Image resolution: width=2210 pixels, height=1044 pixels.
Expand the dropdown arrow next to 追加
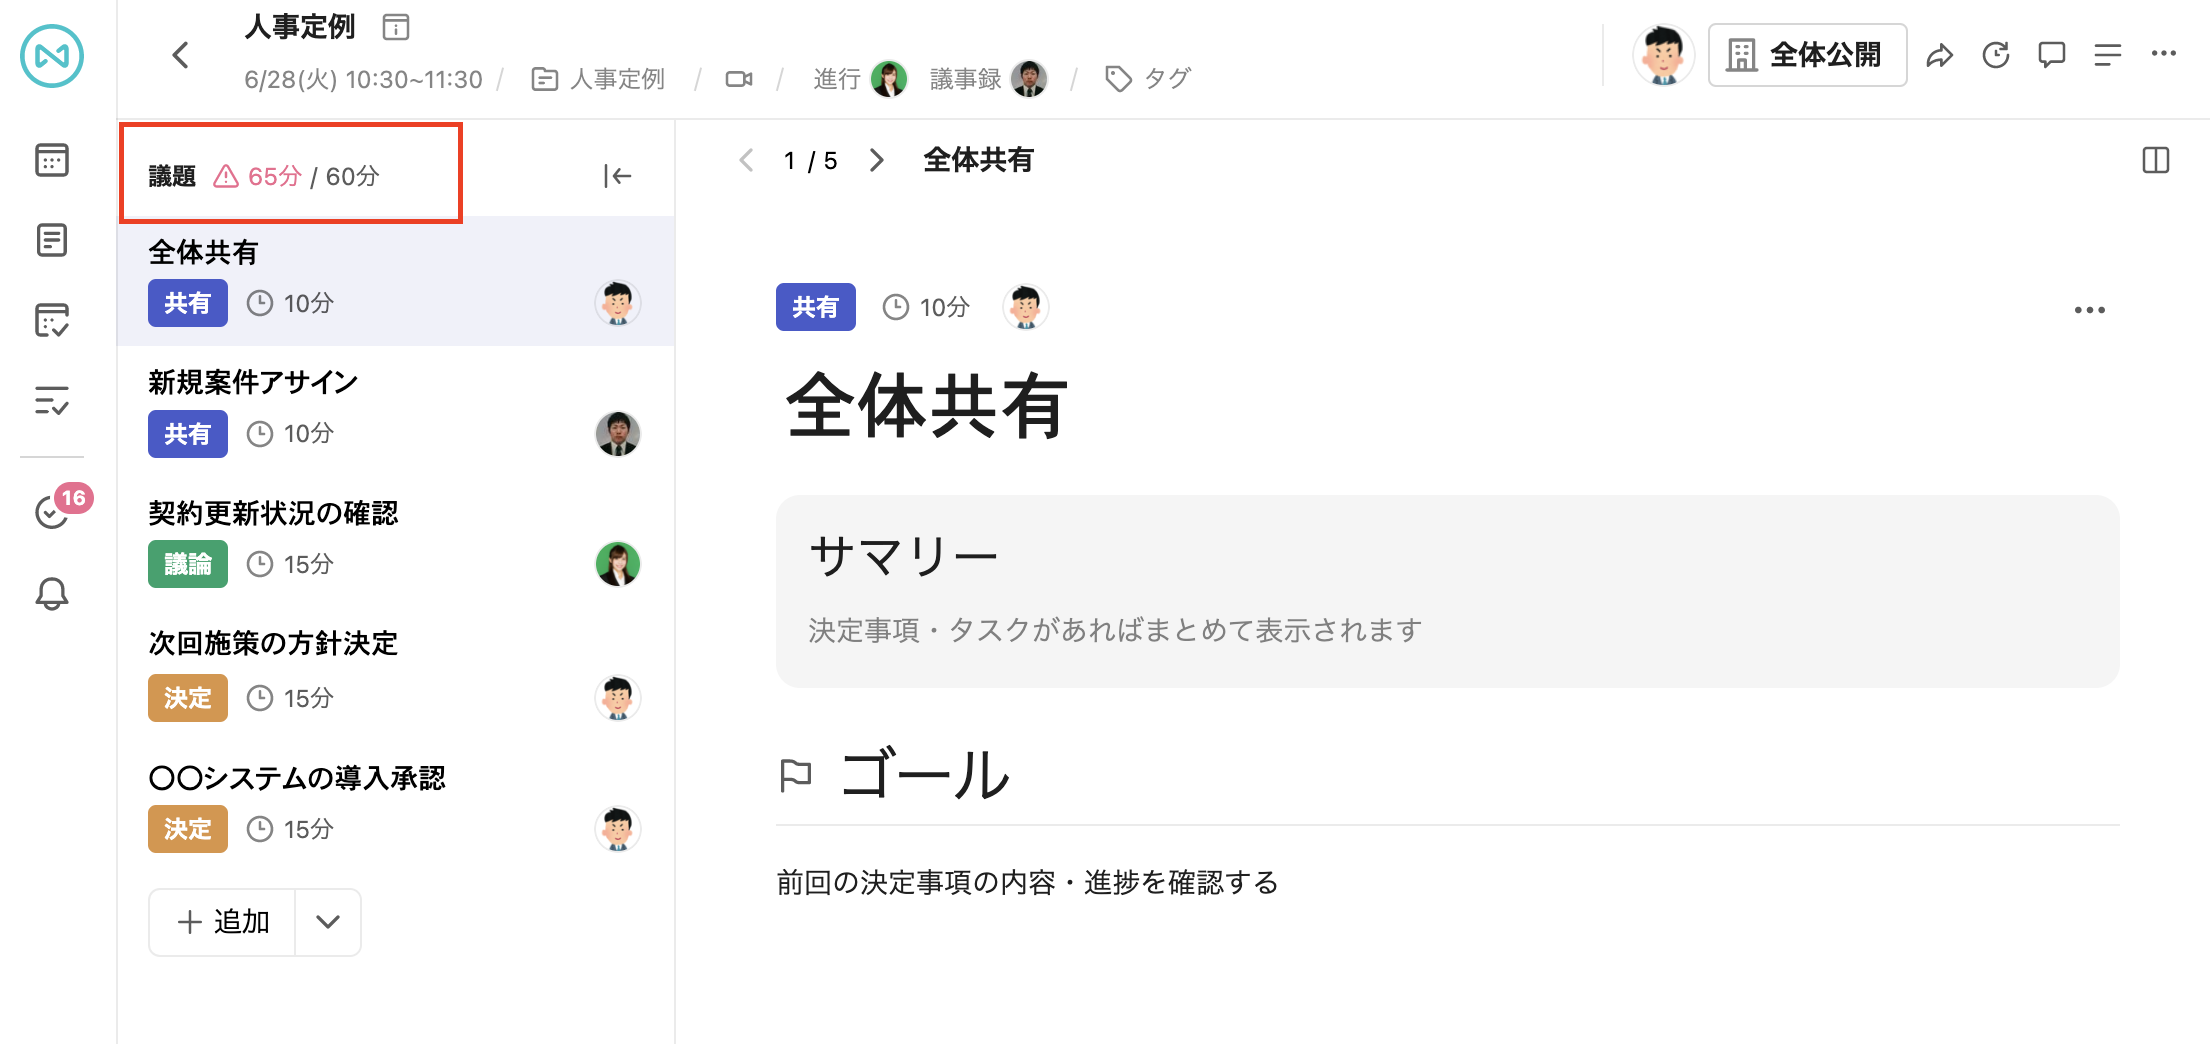[328, 922]
